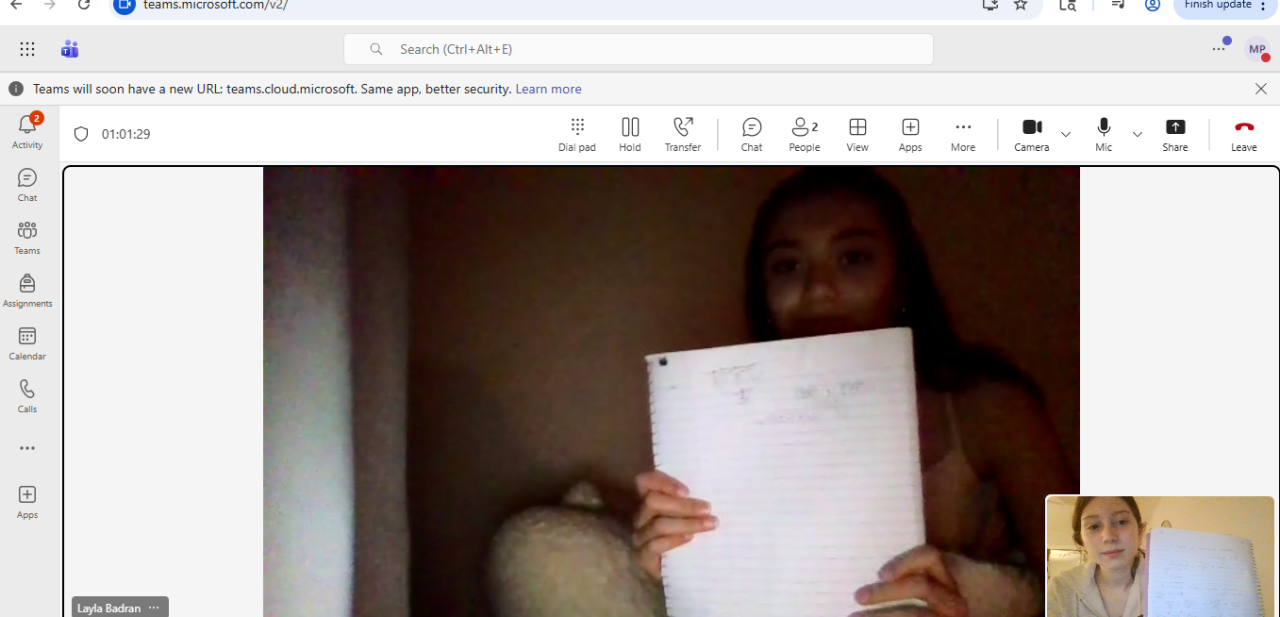Viewport: 1280px width, 617px height.
Task: Leave the call
Action: (x=1244, y=135)
